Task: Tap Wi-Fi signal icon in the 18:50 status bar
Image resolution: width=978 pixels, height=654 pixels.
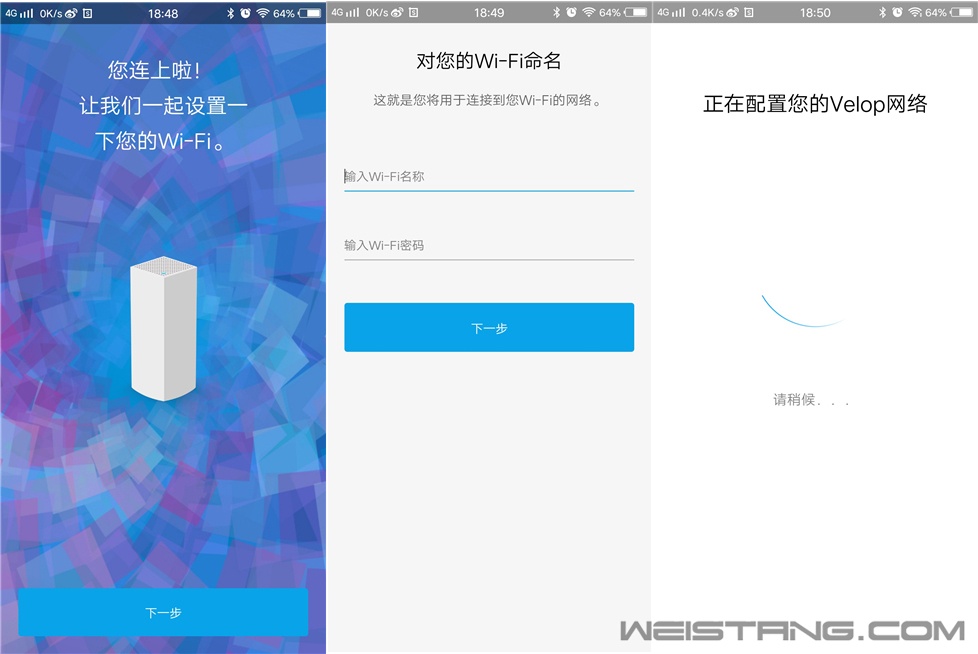Action: (x=914, y=13)
